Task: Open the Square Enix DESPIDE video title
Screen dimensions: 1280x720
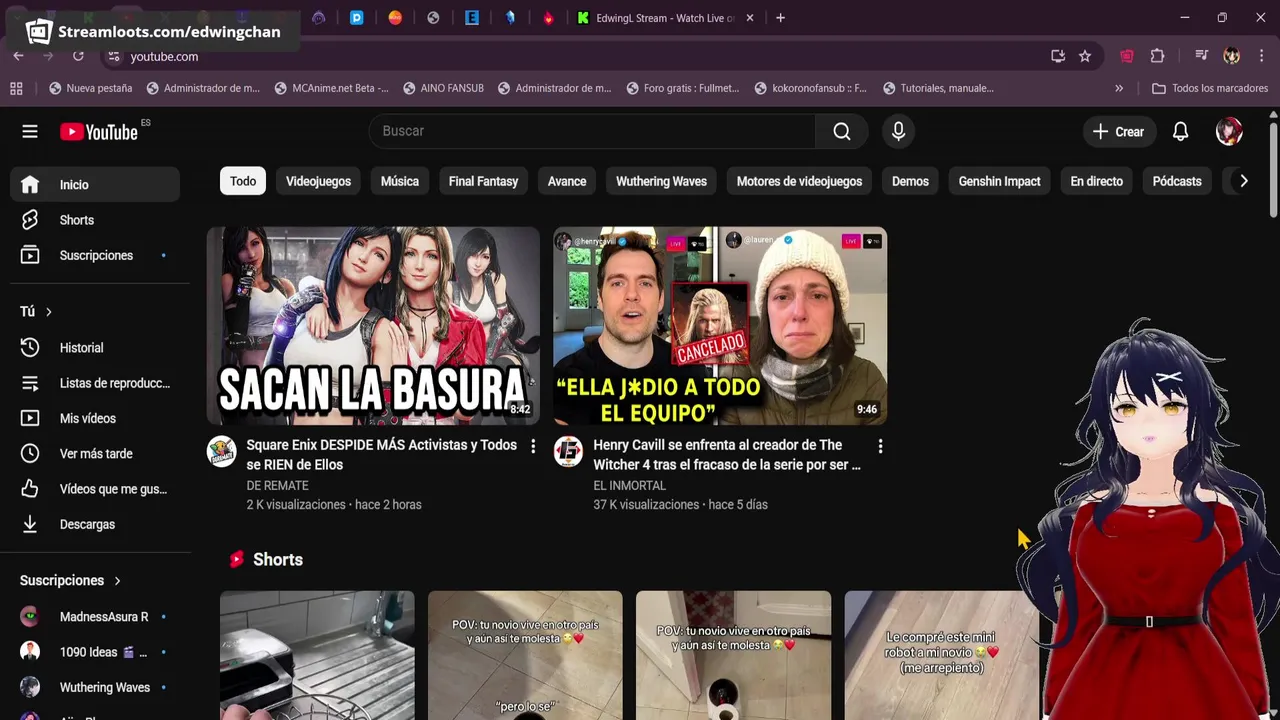Action: [382, 455]
